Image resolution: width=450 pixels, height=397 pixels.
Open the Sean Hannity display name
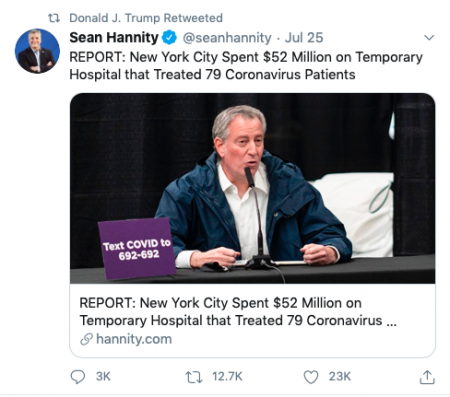click(114, 37)
